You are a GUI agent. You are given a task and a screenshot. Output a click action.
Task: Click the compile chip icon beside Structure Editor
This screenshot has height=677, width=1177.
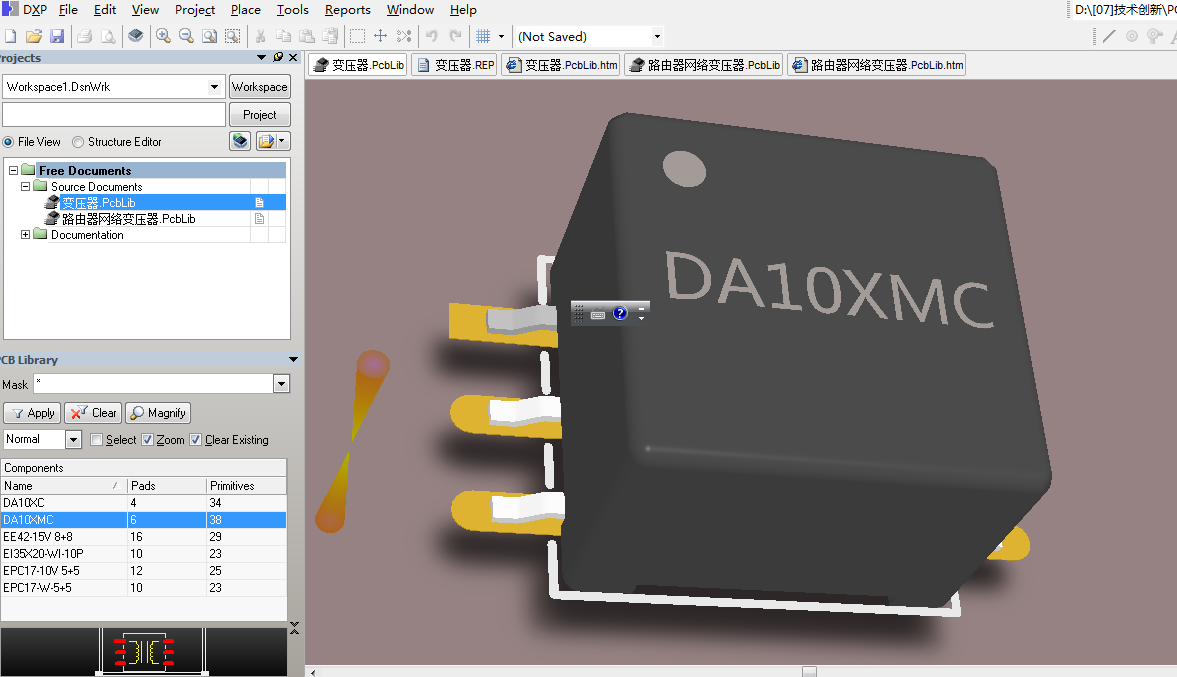click(240, 141)
